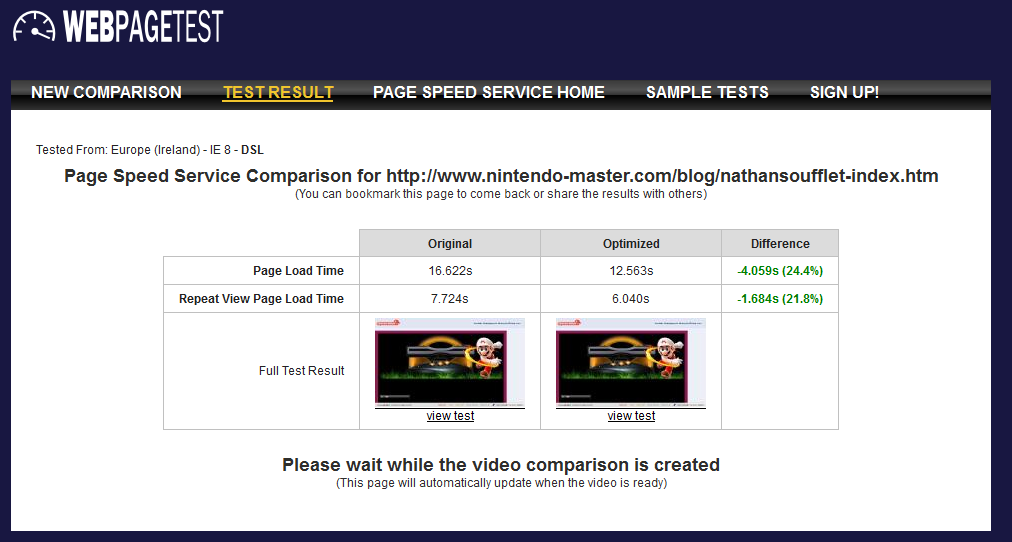
Task: Open the Sample Tests page
Action: [707, 92]
